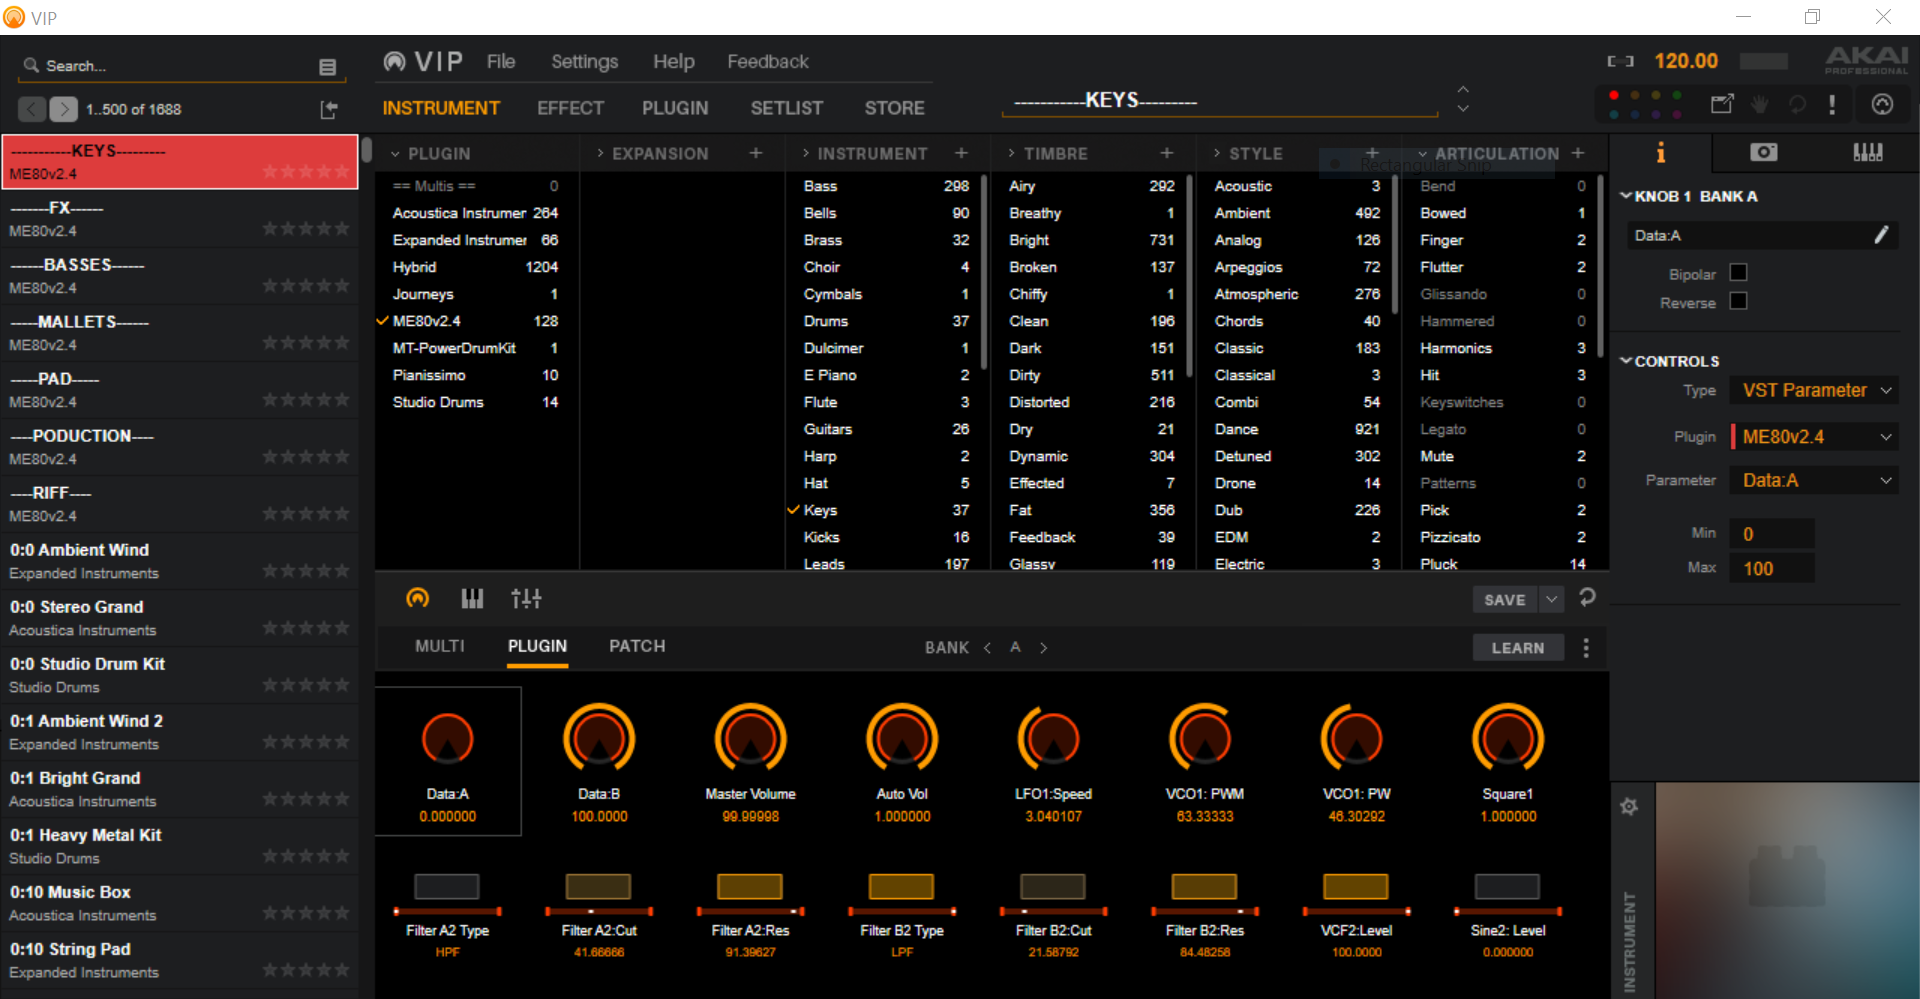Switch to the SETLIST tab
This screenshot has height=999, width=1920.
pos(787,108)
